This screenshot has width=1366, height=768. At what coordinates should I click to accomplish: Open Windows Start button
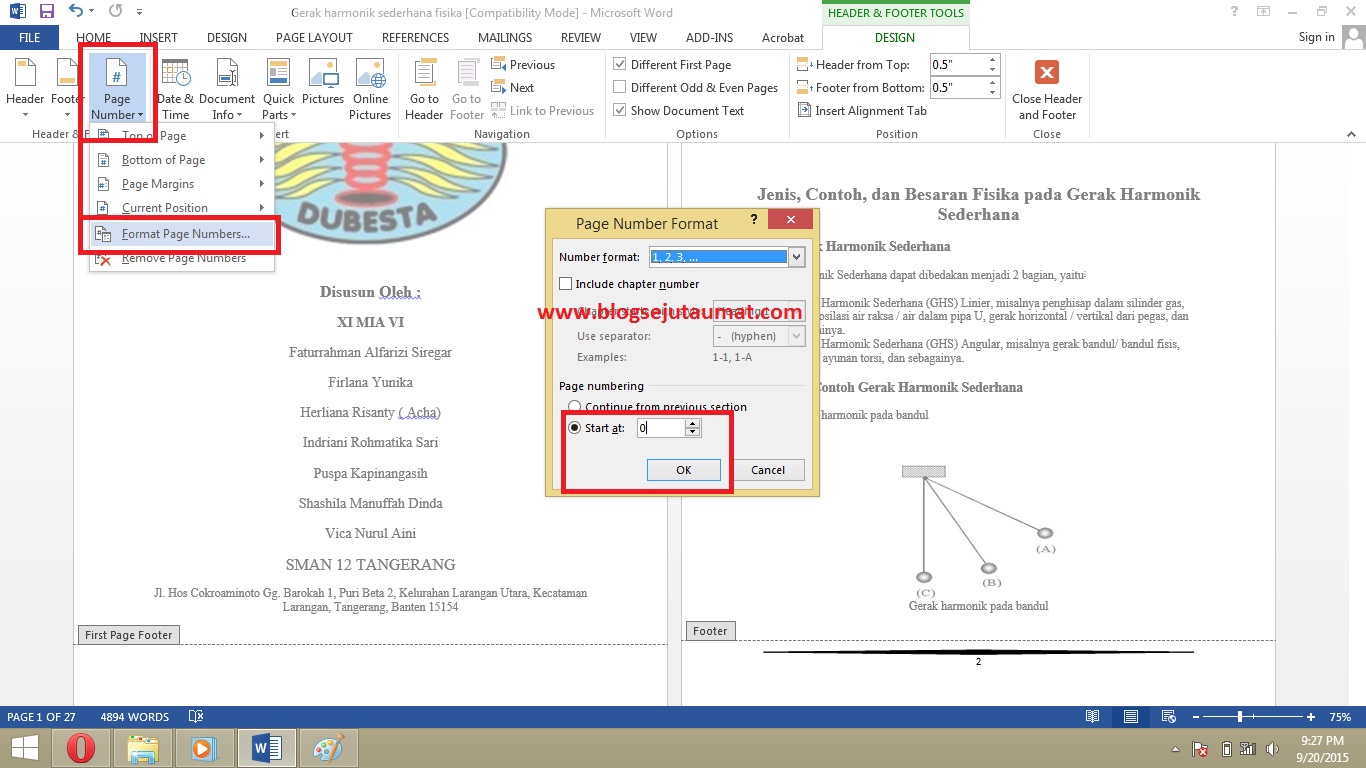click(24, 747)
